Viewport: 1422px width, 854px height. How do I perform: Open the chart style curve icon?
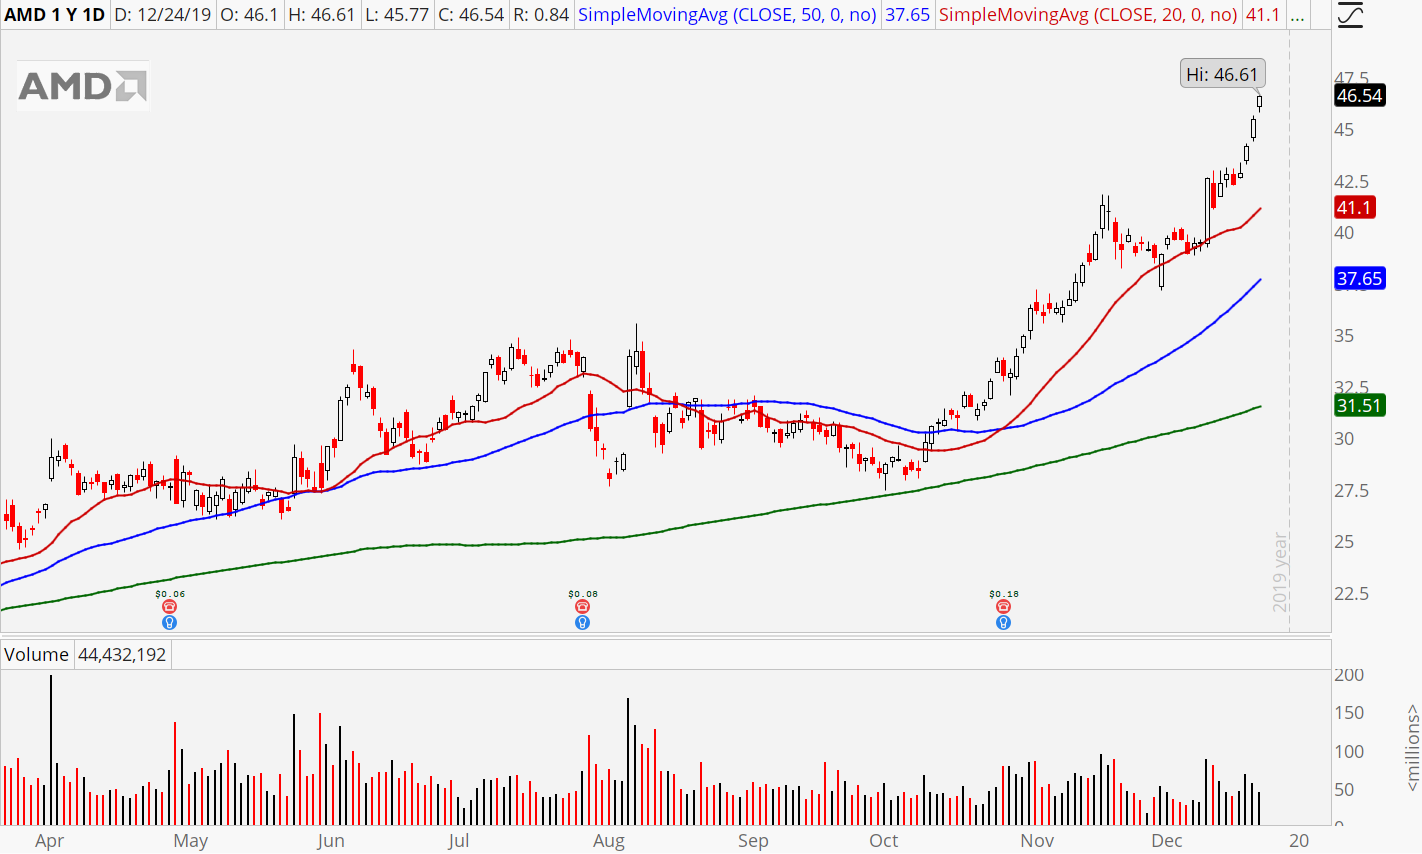(x=1350, y=15)
